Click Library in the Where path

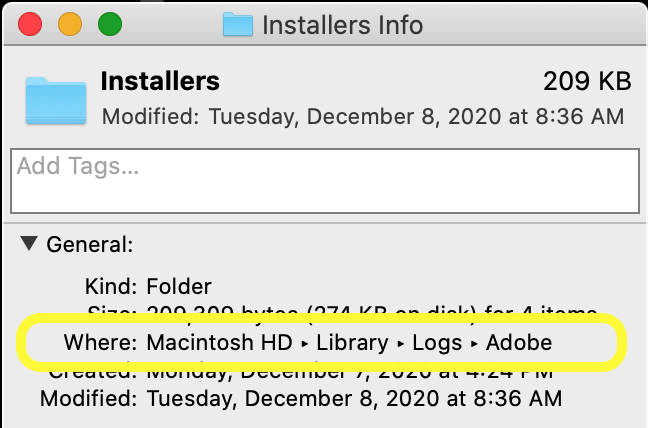click(351, 343)
